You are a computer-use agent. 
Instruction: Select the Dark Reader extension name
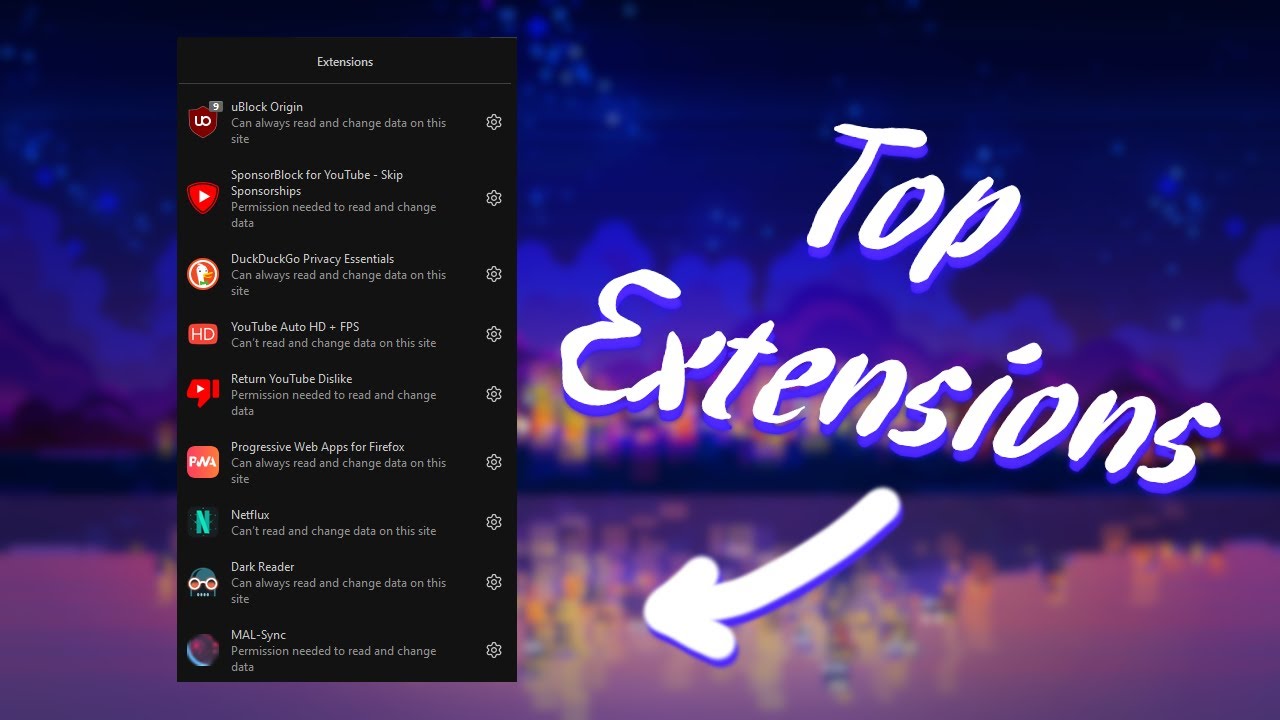(263, 567)
